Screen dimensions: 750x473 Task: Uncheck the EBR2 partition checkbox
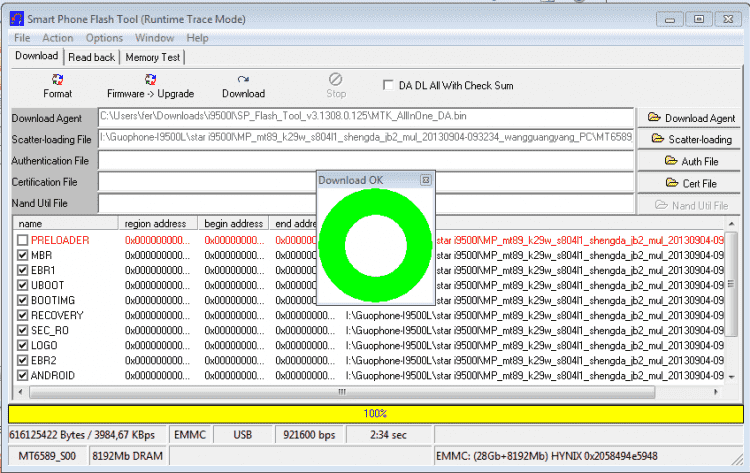tap(22, 360)
